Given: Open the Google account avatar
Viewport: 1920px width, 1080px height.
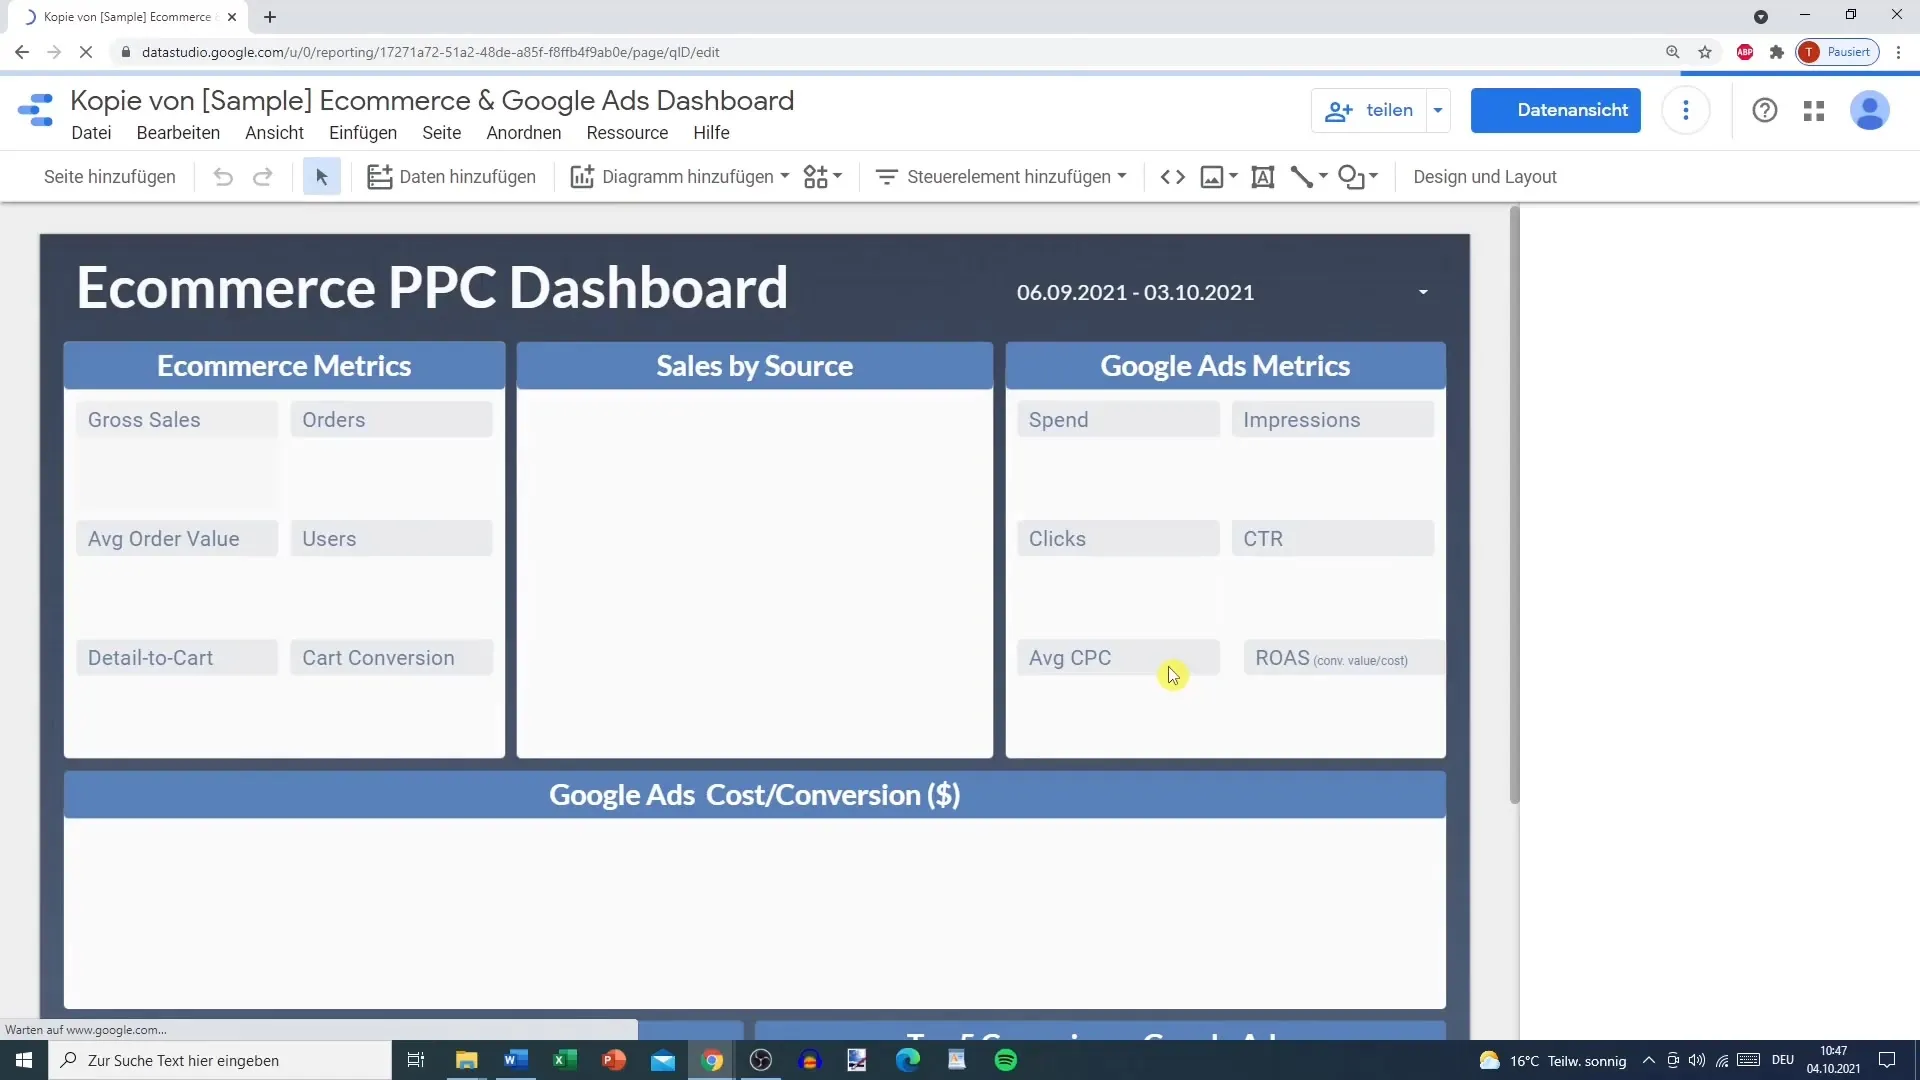Looking at the screenshot, I should coord(1869,110).
